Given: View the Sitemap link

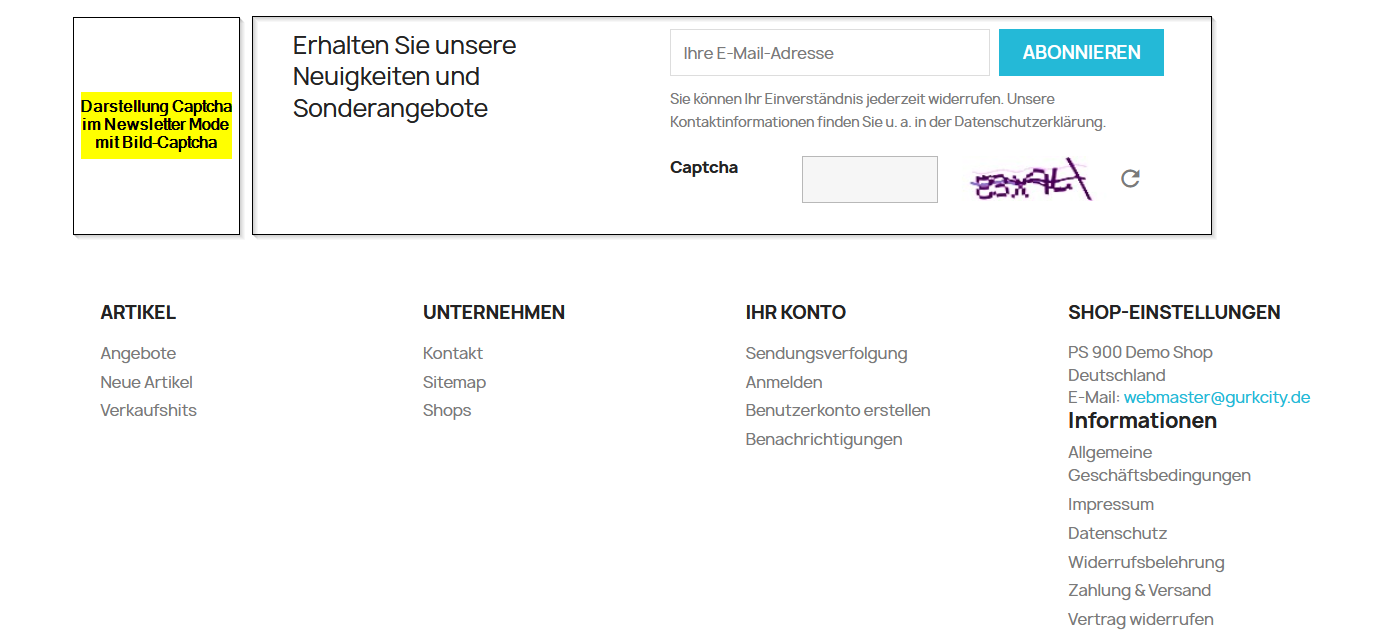Looking at the screenshot, I should tap(454, 382).
